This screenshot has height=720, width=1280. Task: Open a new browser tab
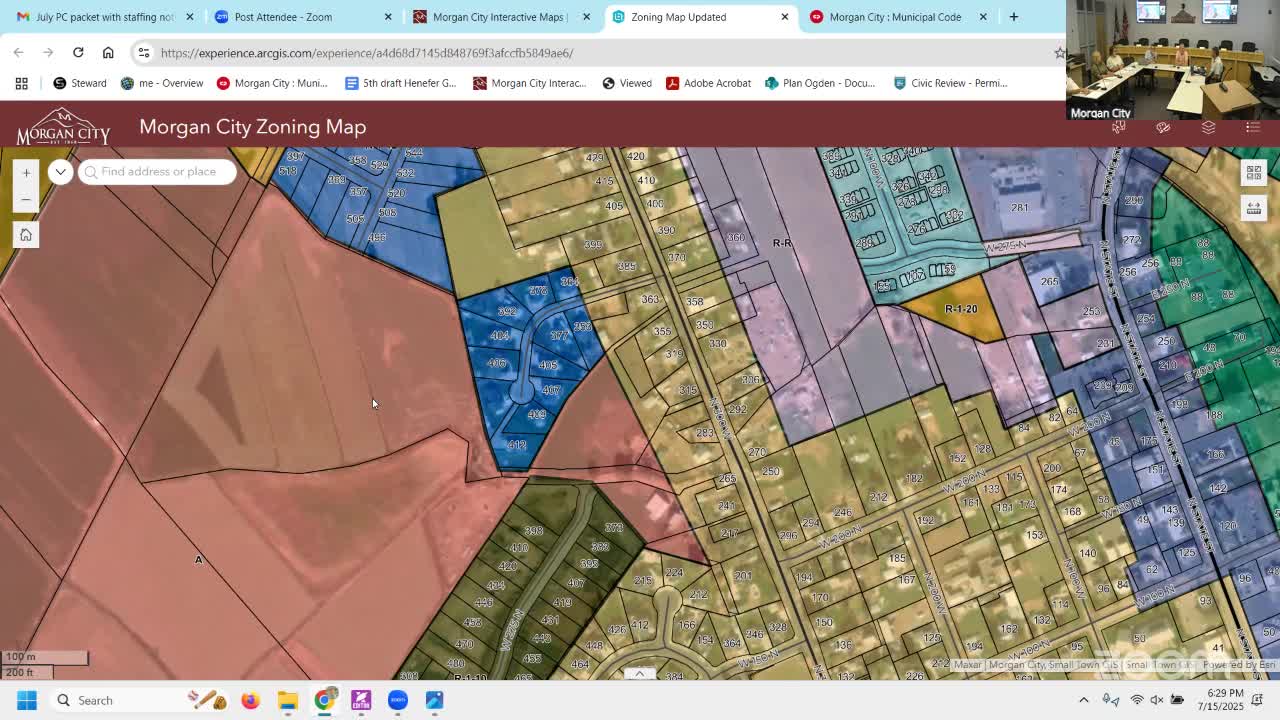pyautogui.click(x=1013, y=17)
